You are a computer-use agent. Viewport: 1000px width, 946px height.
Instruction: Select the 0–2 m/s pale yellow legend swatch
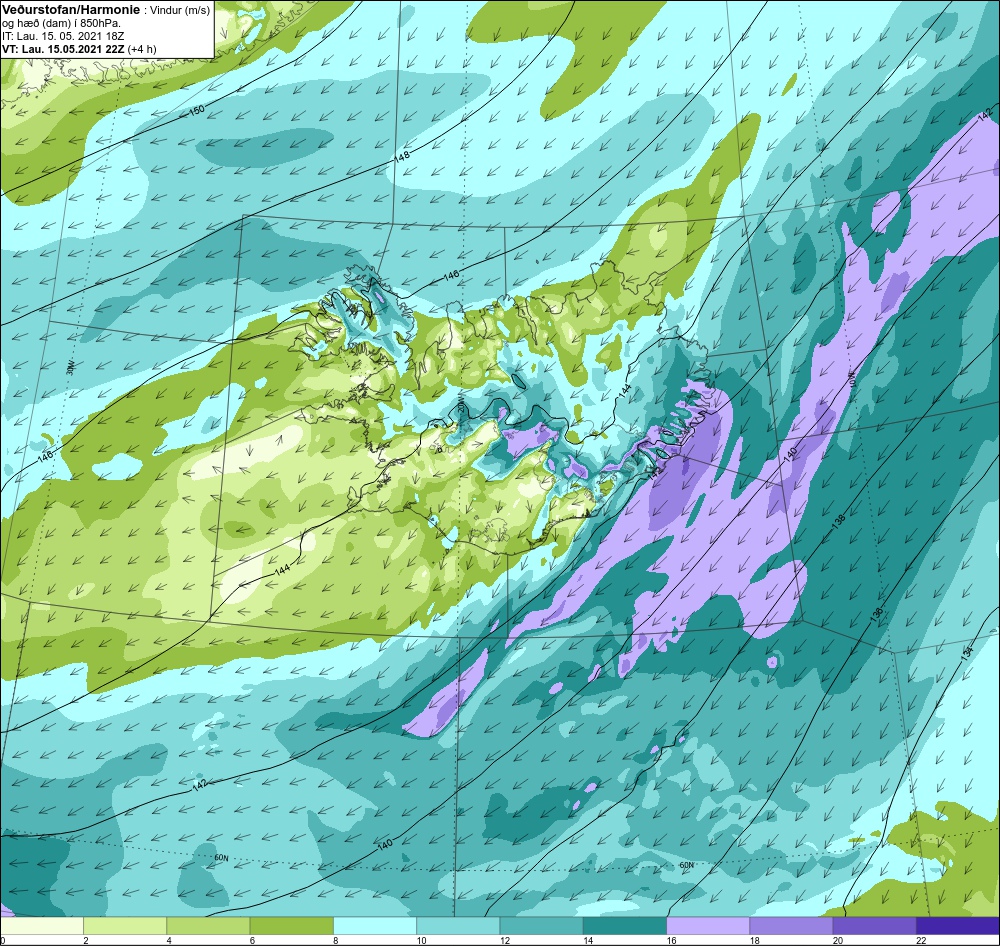[41, 925]
